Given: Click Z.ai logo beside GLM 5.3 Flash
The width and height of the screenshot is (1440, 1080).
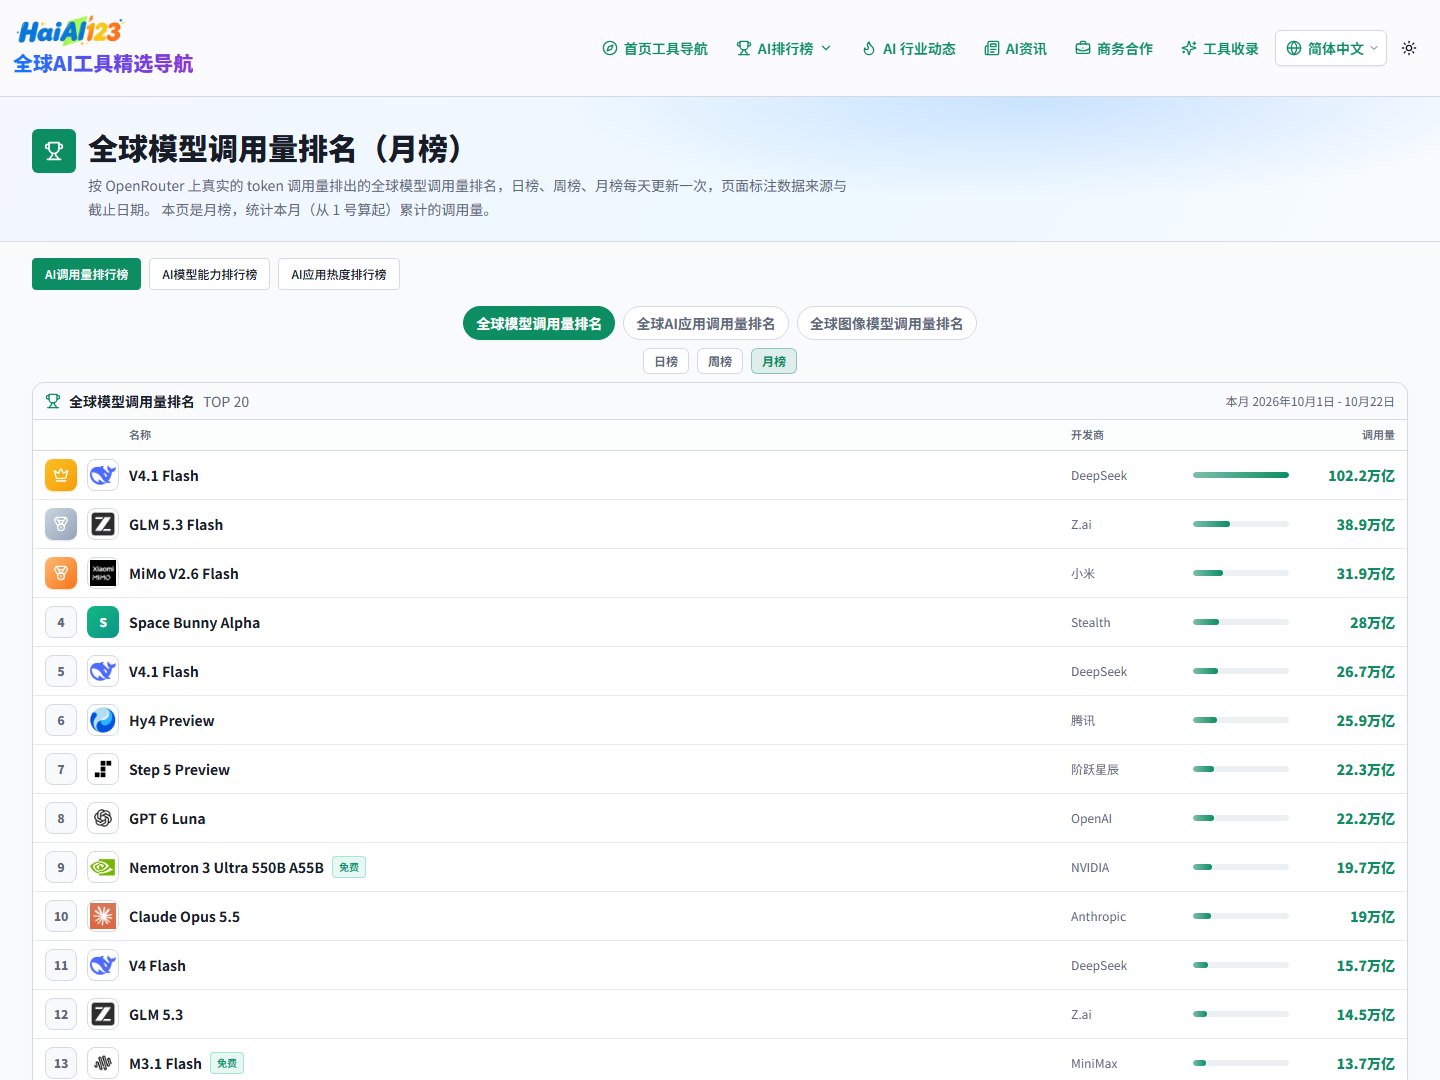Looking at the screenshot, I should pyautogui.click(x=103, y=524).
